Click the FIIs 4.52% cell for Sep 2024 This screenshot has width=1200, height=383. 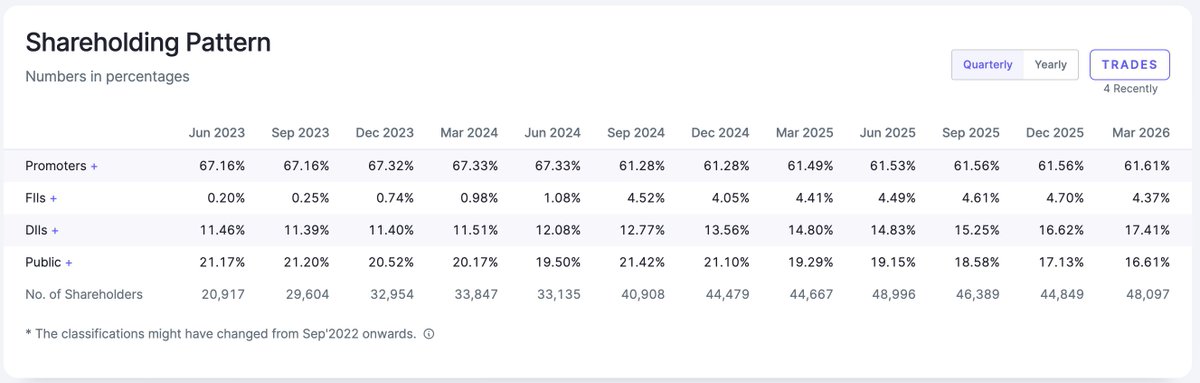(644, 198)
